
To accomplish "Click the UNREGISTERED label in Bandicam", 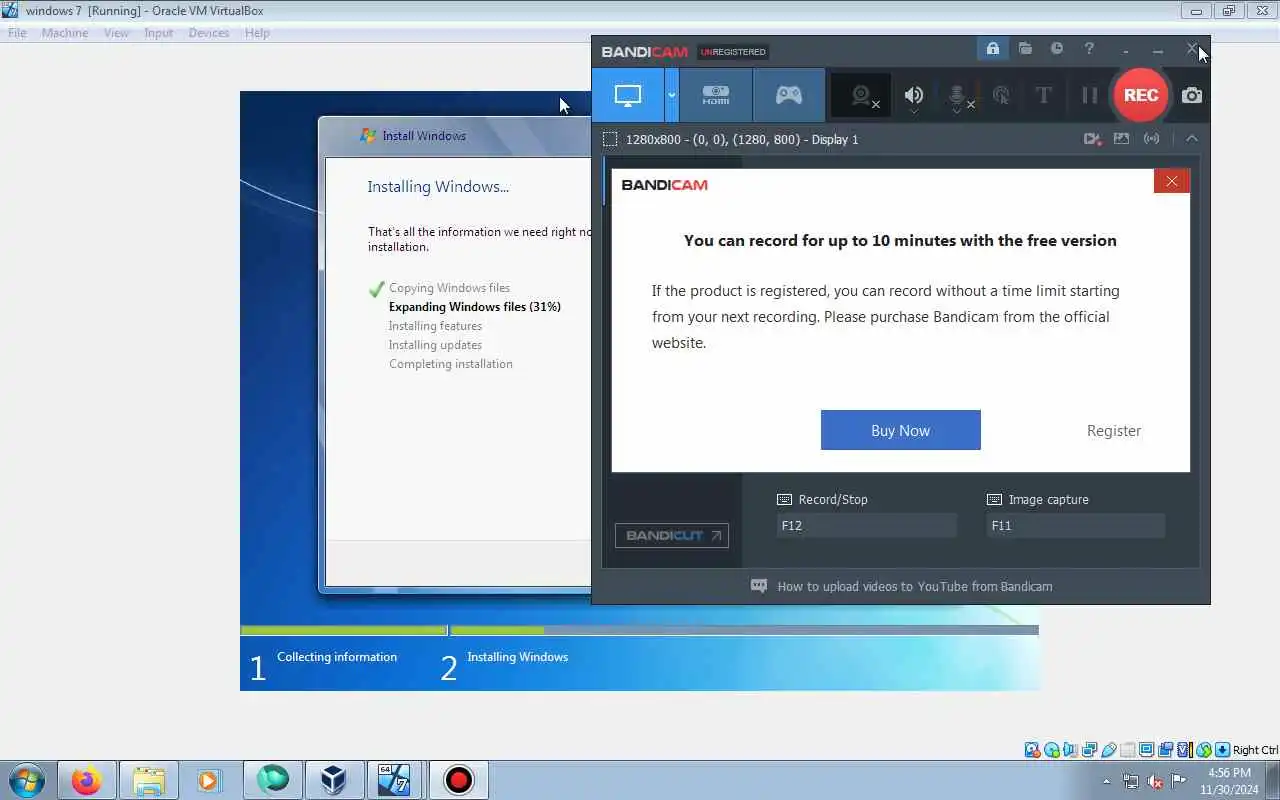I will [733, 52].
